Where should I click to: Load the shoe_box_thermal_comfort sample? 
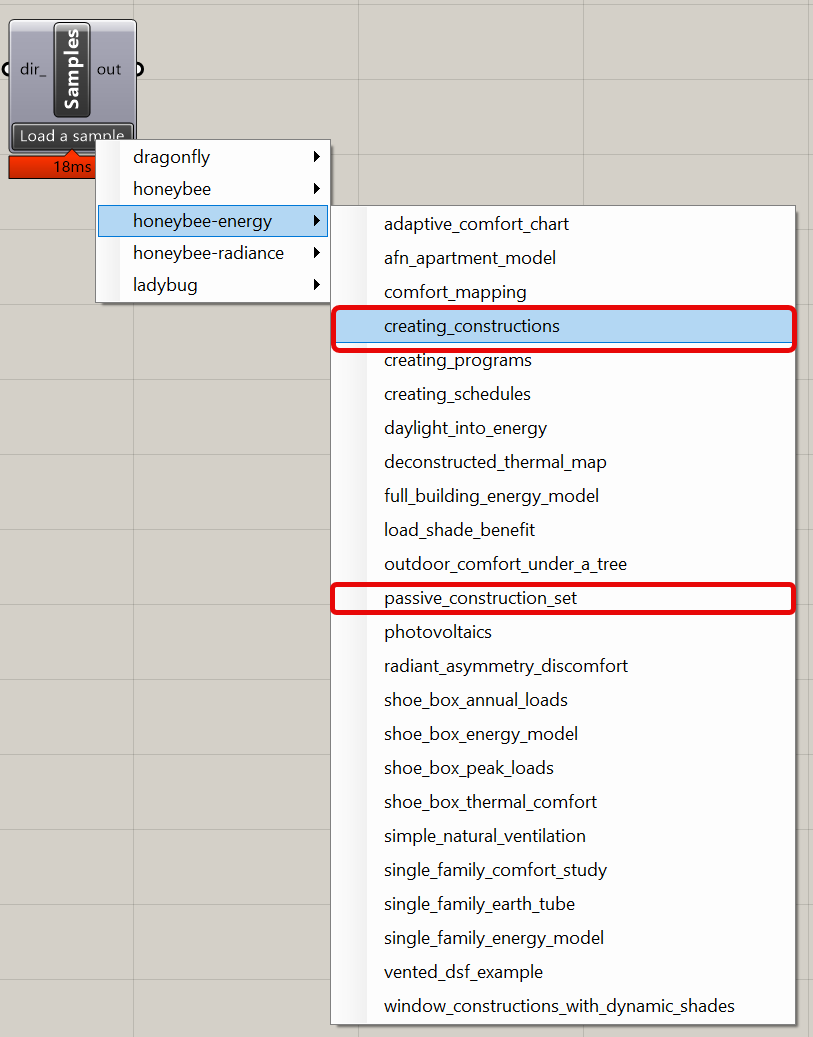click(563, 802)
